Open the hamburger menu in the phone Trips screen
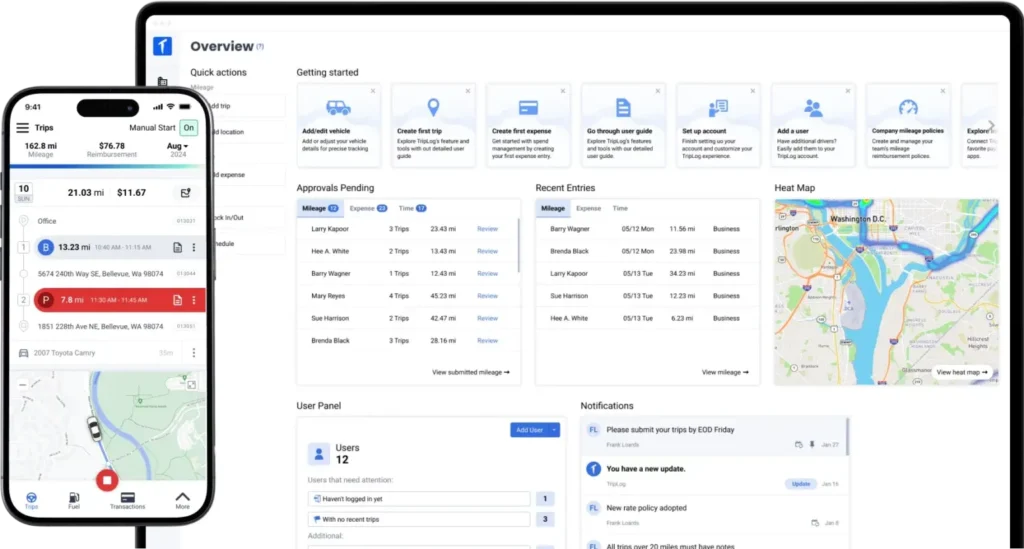Image resolution: width=1024 pixels, height=549 pixels. tap(22, 128)
